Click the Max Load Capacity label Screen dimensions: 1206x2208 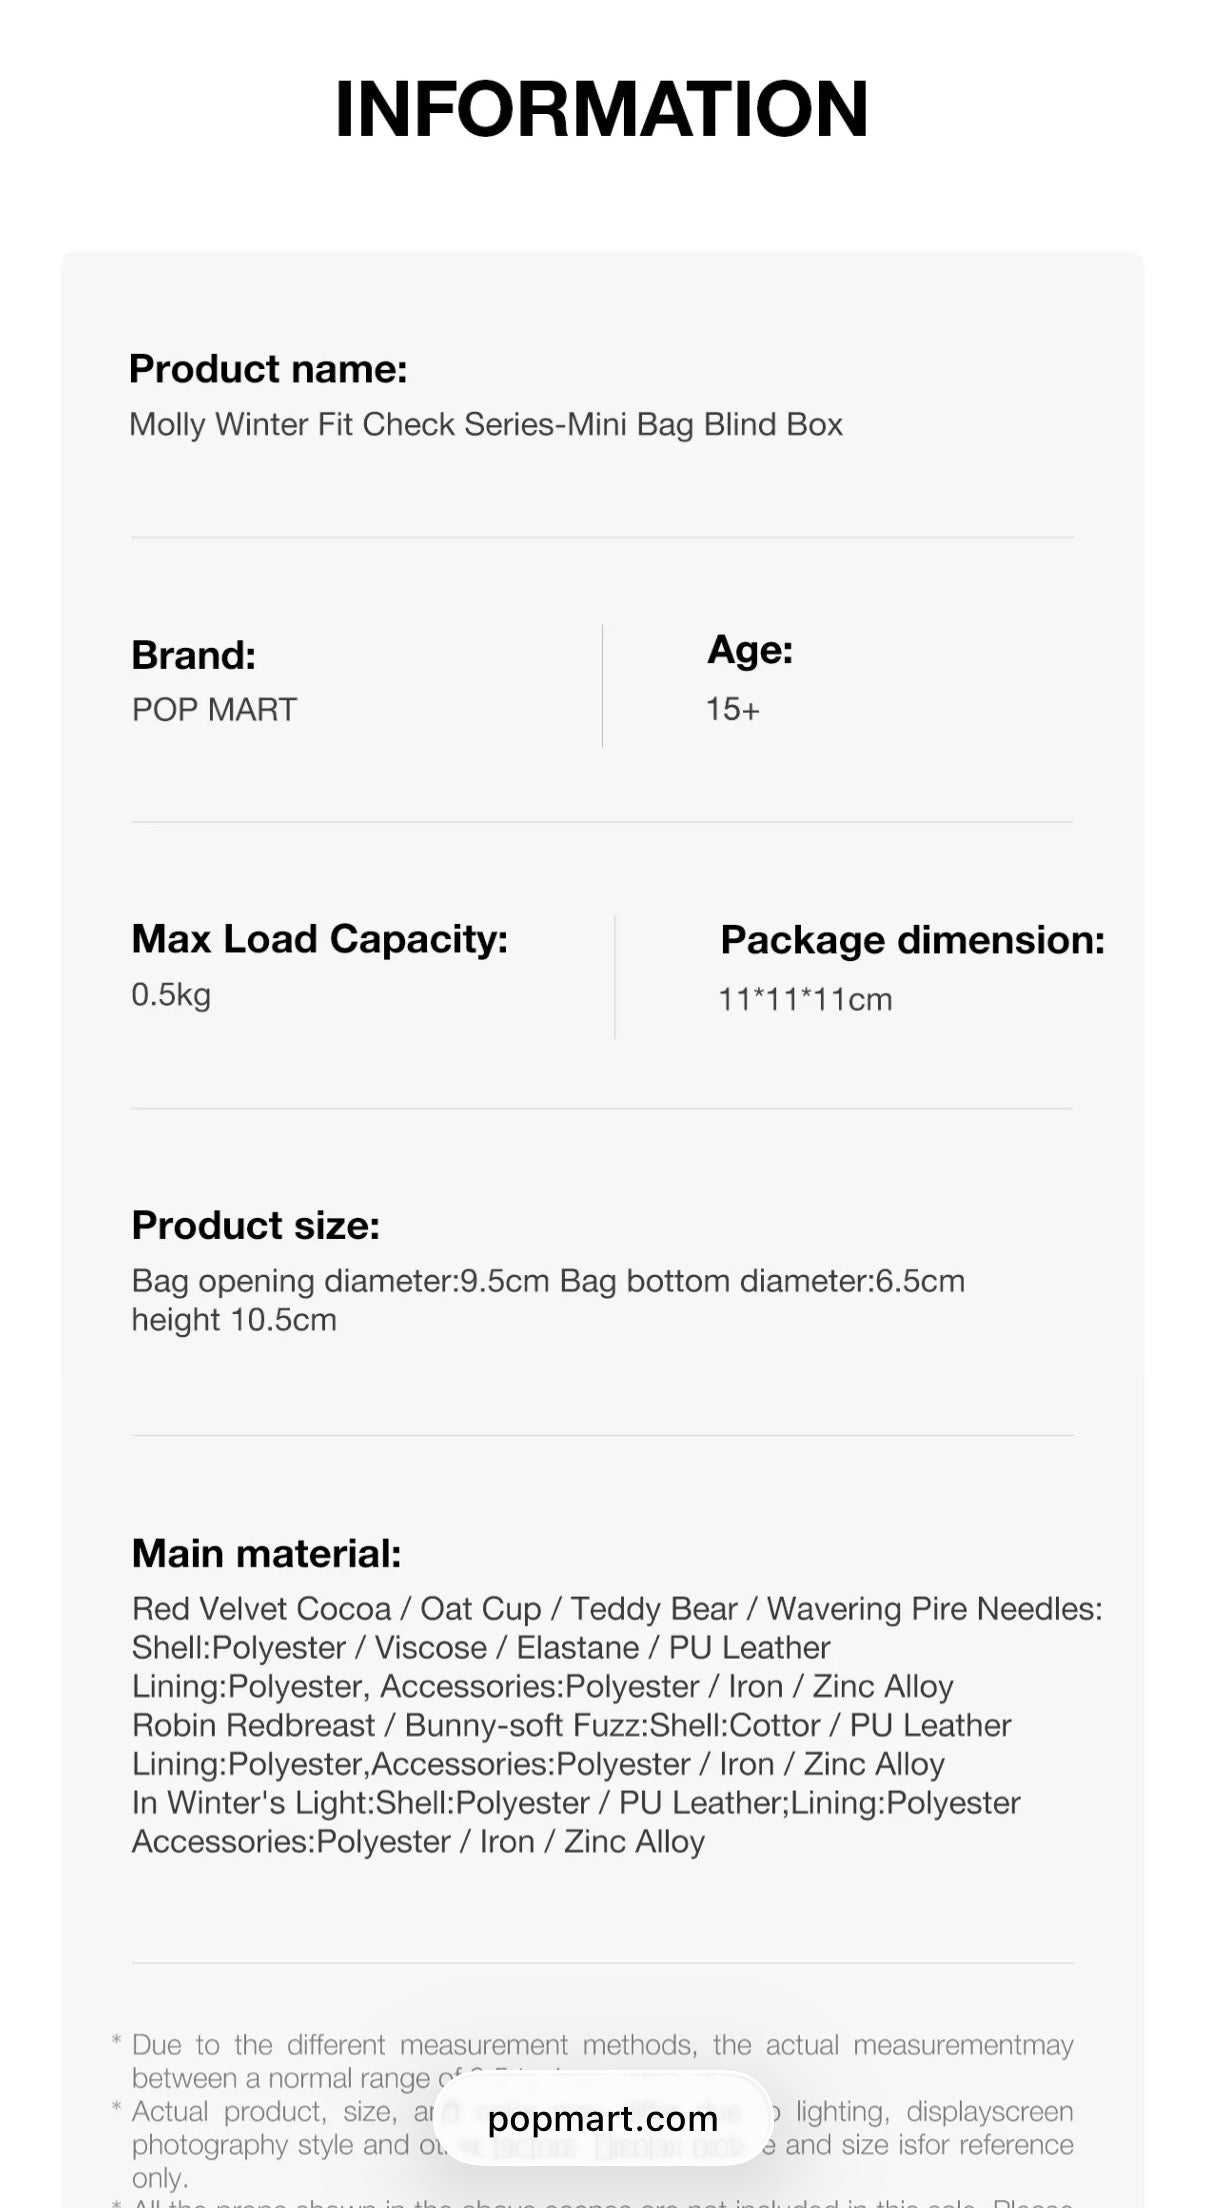pyautogui.click(x=320, y=939)
